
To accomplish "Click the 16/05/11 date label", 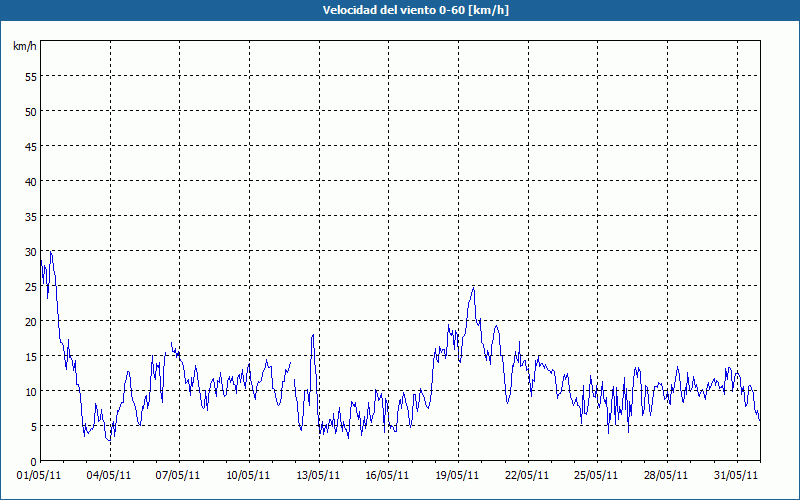I will pyautogui.click(x=388, y=475).
